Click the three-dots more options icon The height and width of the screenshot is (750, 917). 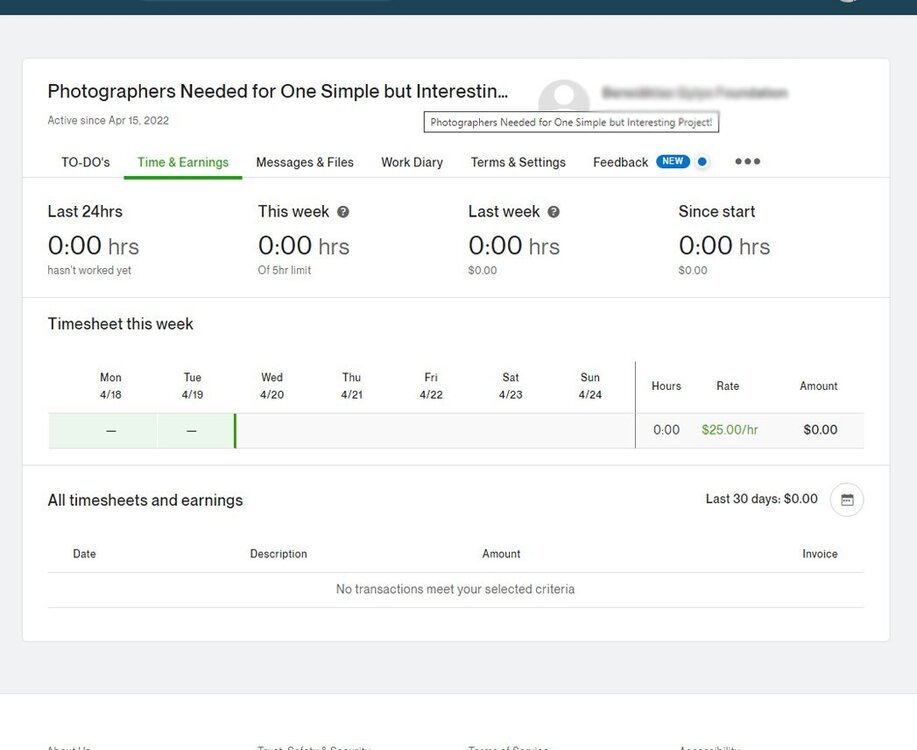(747, 161)
